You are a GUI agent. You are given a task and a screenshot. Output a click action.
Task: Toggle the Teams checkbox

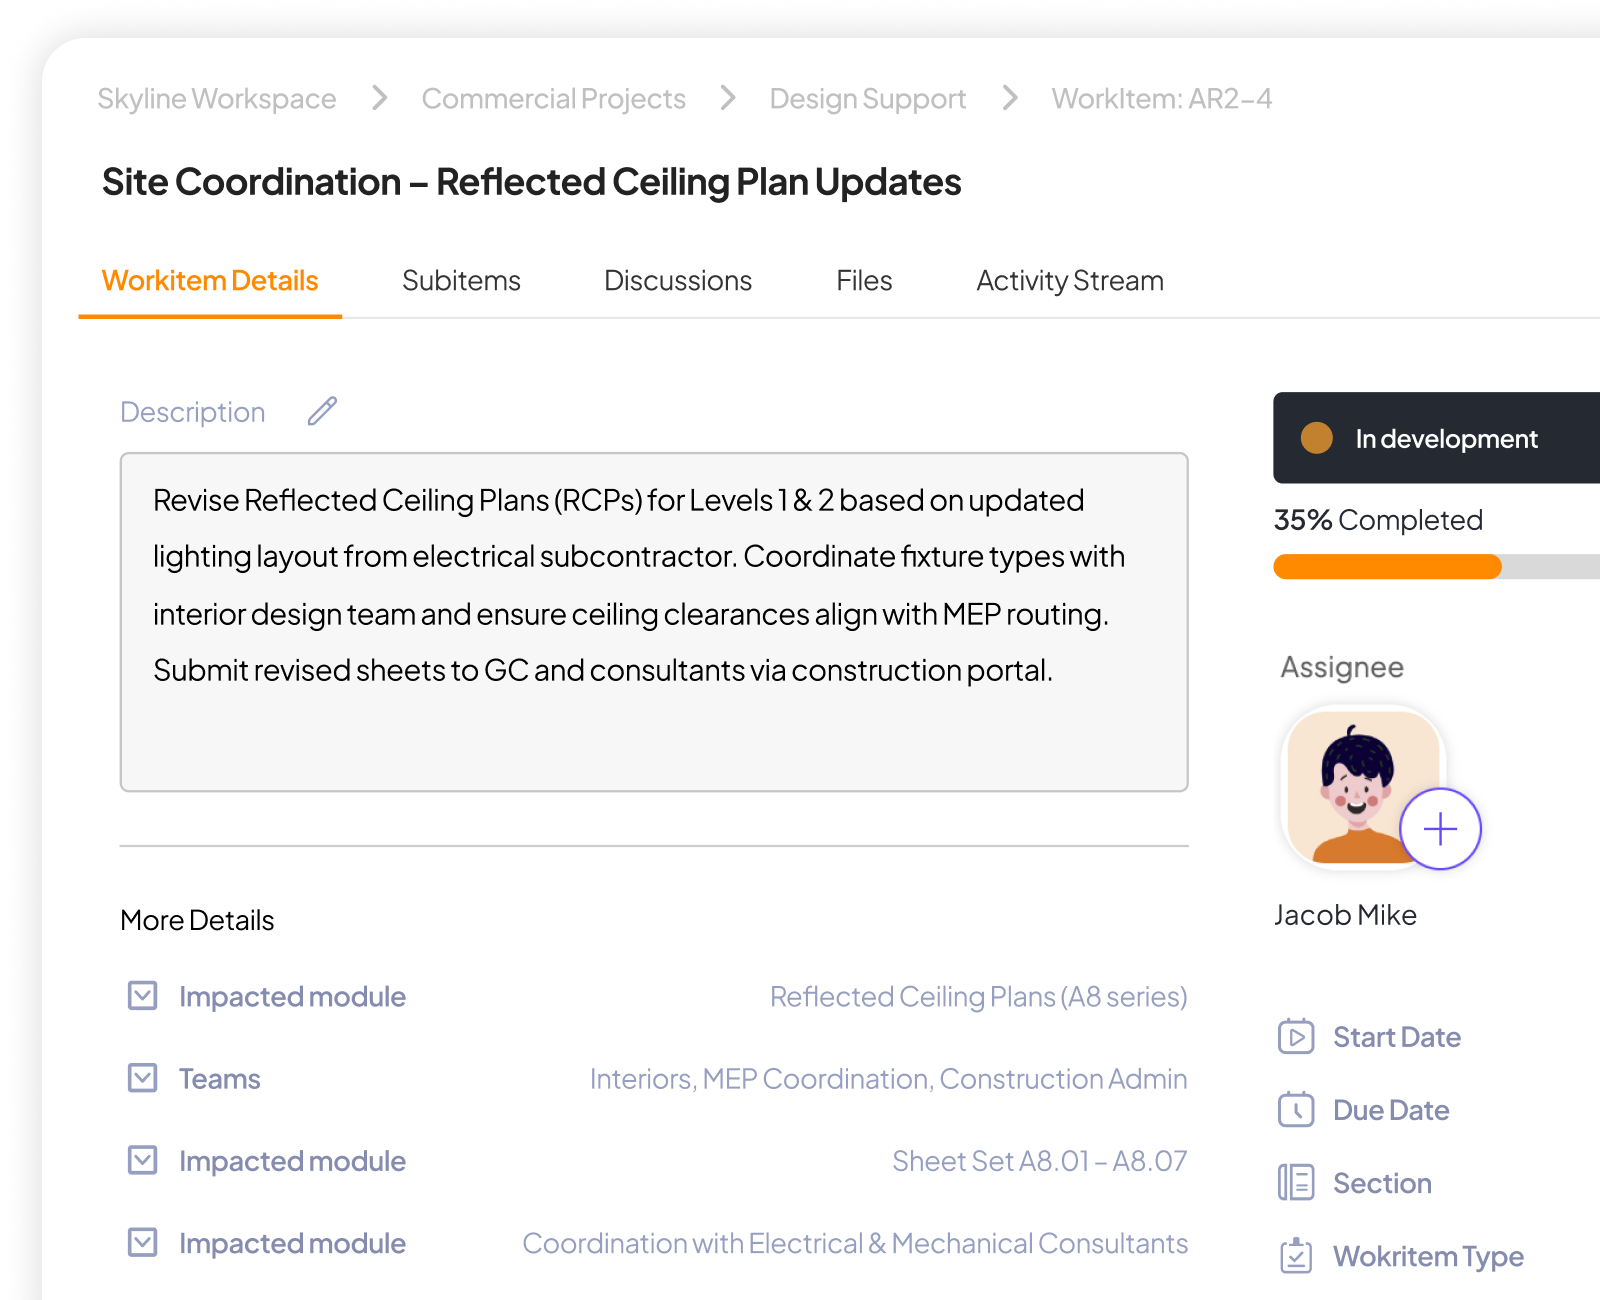pyautogui.click(x=143, y=1078)
